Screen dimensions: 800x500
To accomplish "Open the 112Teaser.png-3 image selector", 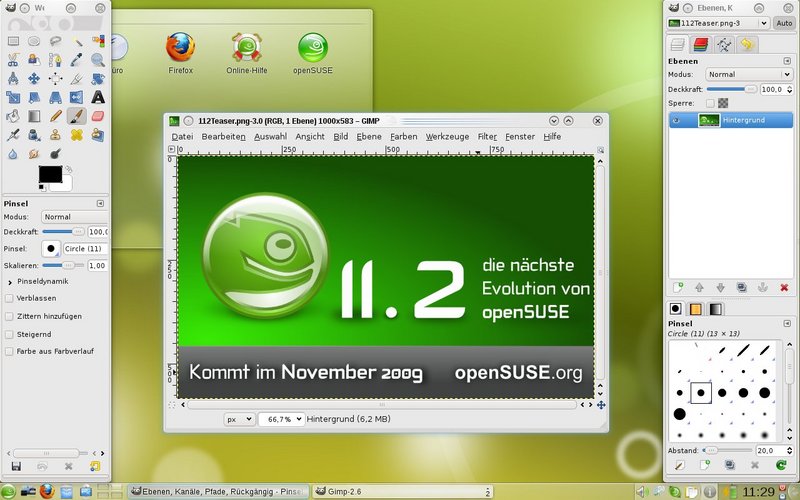I will click(718, 23).
